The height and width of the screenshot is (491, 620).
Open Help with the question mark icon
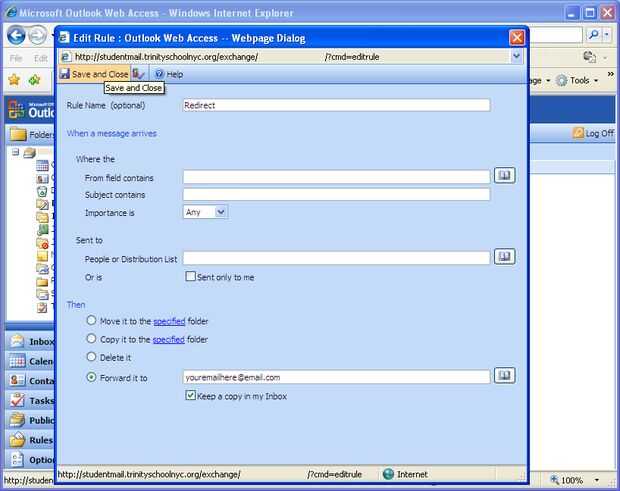click(x=159, y=74)
